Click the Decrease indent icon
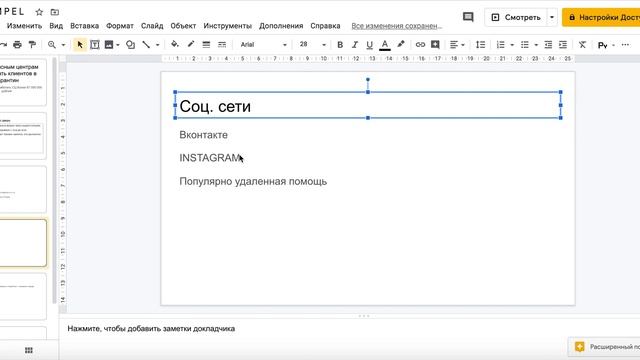640x360 pixels. click(x=548, y=45)
